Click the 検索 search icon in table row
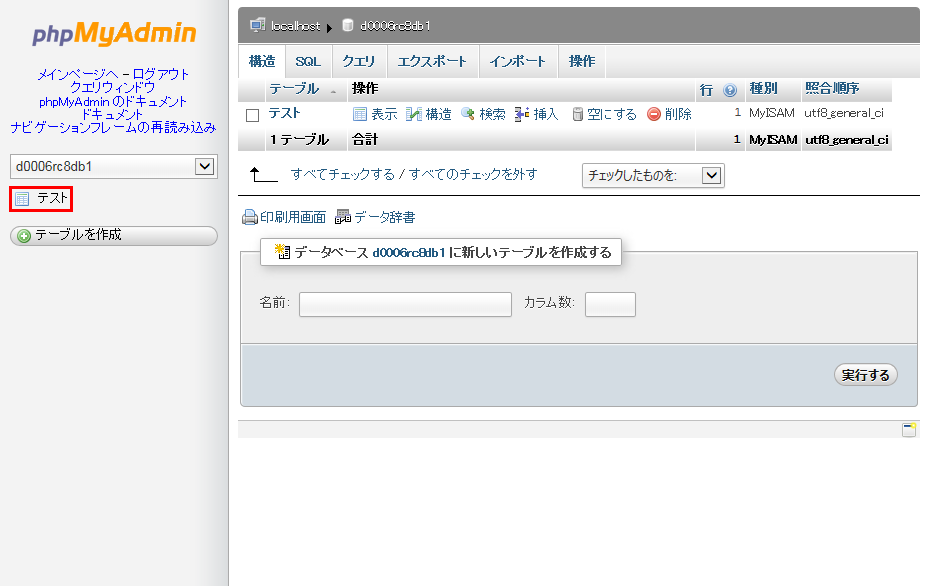 click(467, 115)
